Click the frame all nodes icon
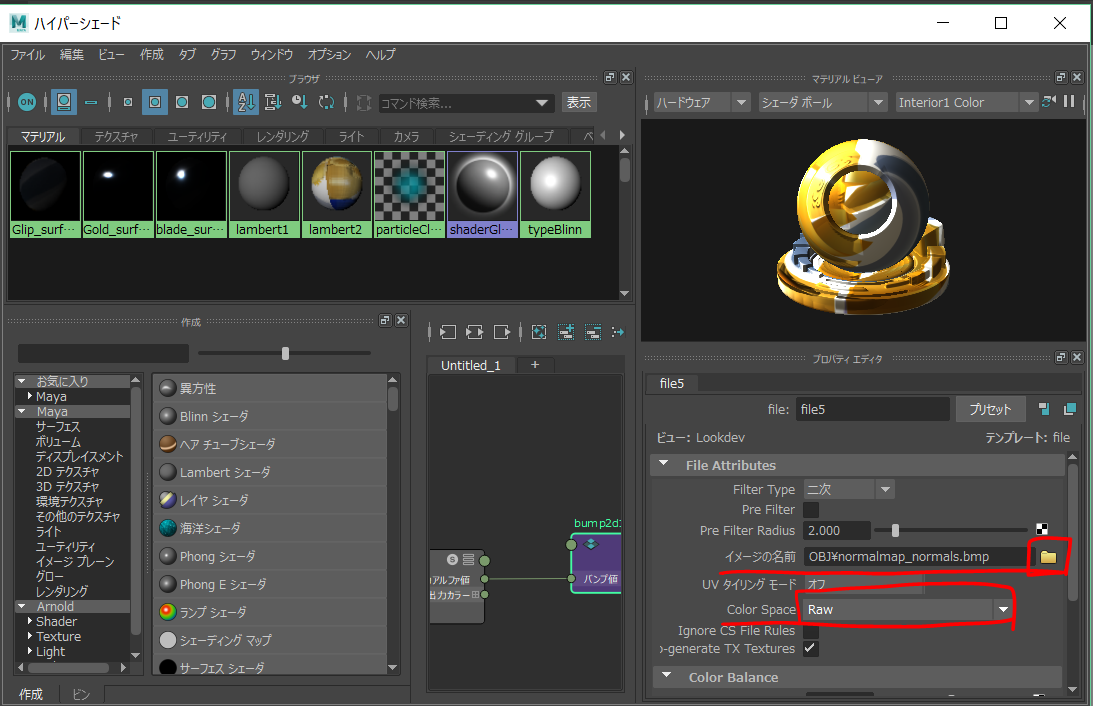This screenshot has height=706, width=1093. pyautogui.click(x=539, y=332)
